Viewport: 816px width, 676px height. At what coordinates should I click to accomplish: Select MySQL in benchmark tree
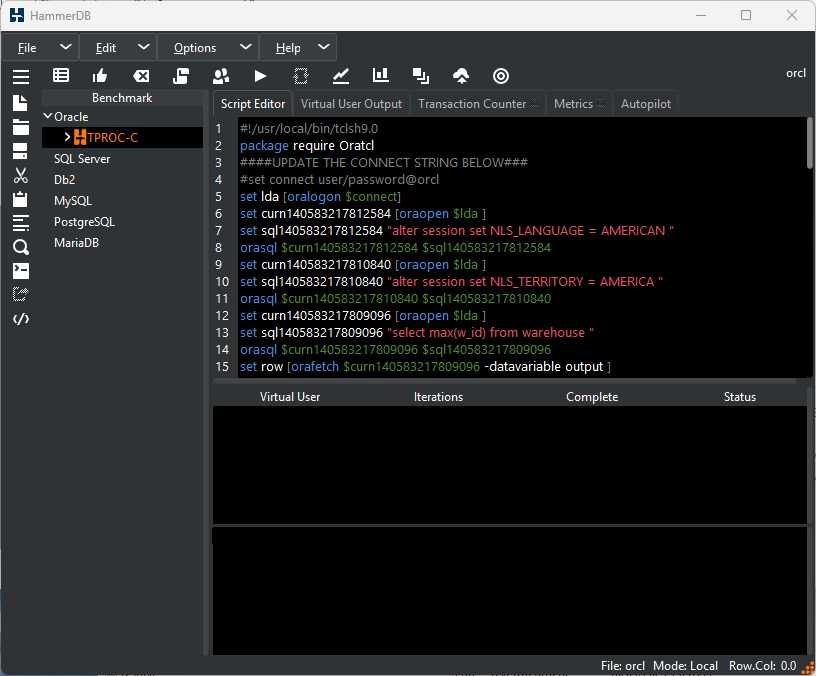pyautogui.click(x=72, y=201)
